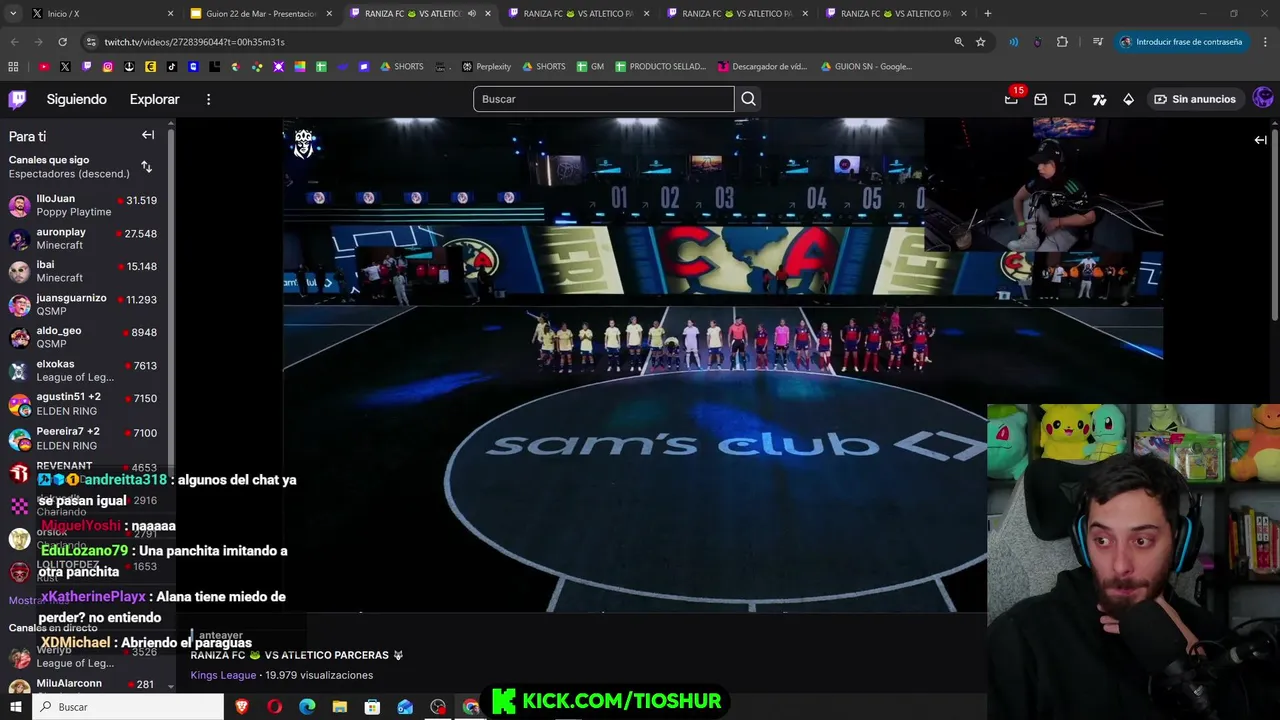
Task: Open the Twitch Bits diamond icon
Action: click(x=1128, y=99)
